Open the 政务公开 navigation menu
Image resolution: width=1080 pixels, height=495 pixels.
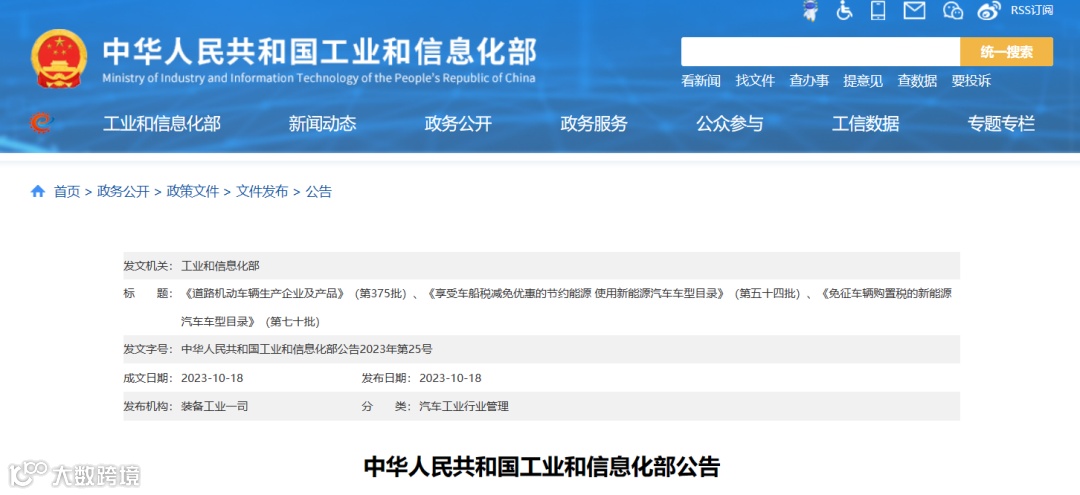(458, 124)
